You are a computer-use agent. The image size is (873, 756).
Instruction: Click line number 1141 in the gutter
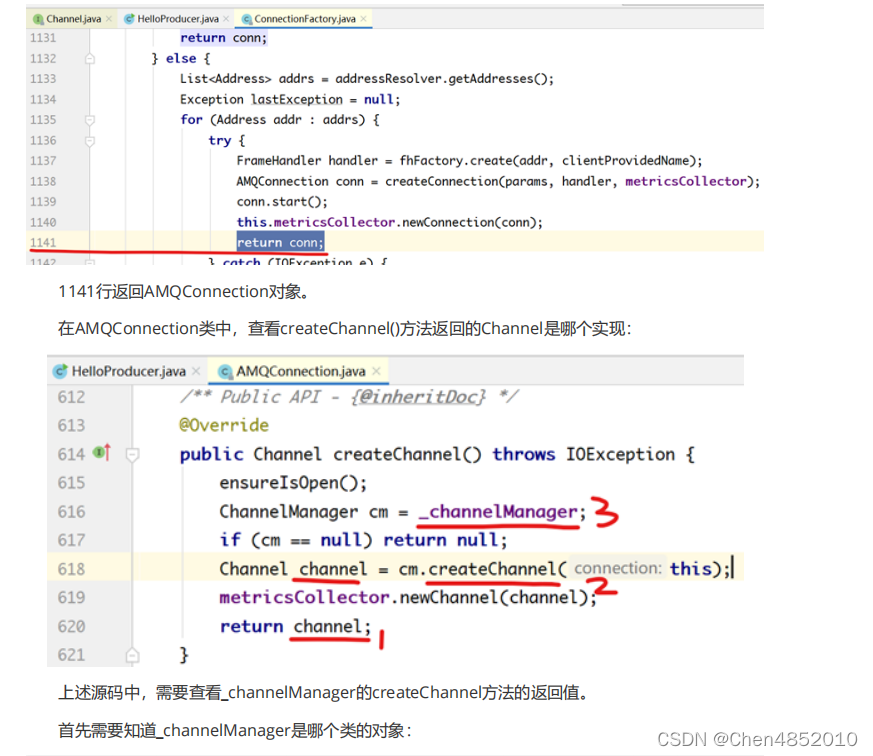(43, 243)
